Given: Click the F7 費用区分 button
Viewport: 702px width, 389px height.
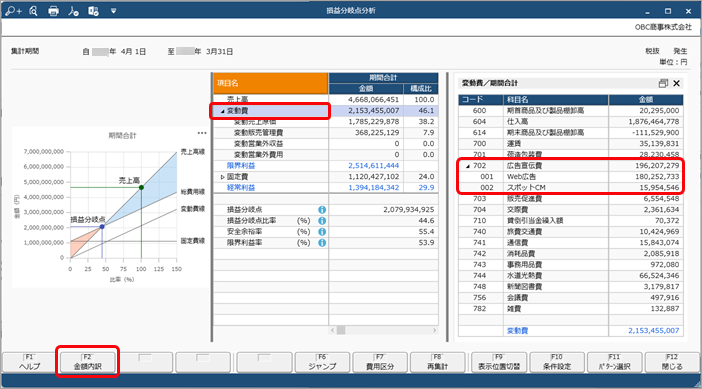Looking at the screenshot, I should tap(380, 362).
